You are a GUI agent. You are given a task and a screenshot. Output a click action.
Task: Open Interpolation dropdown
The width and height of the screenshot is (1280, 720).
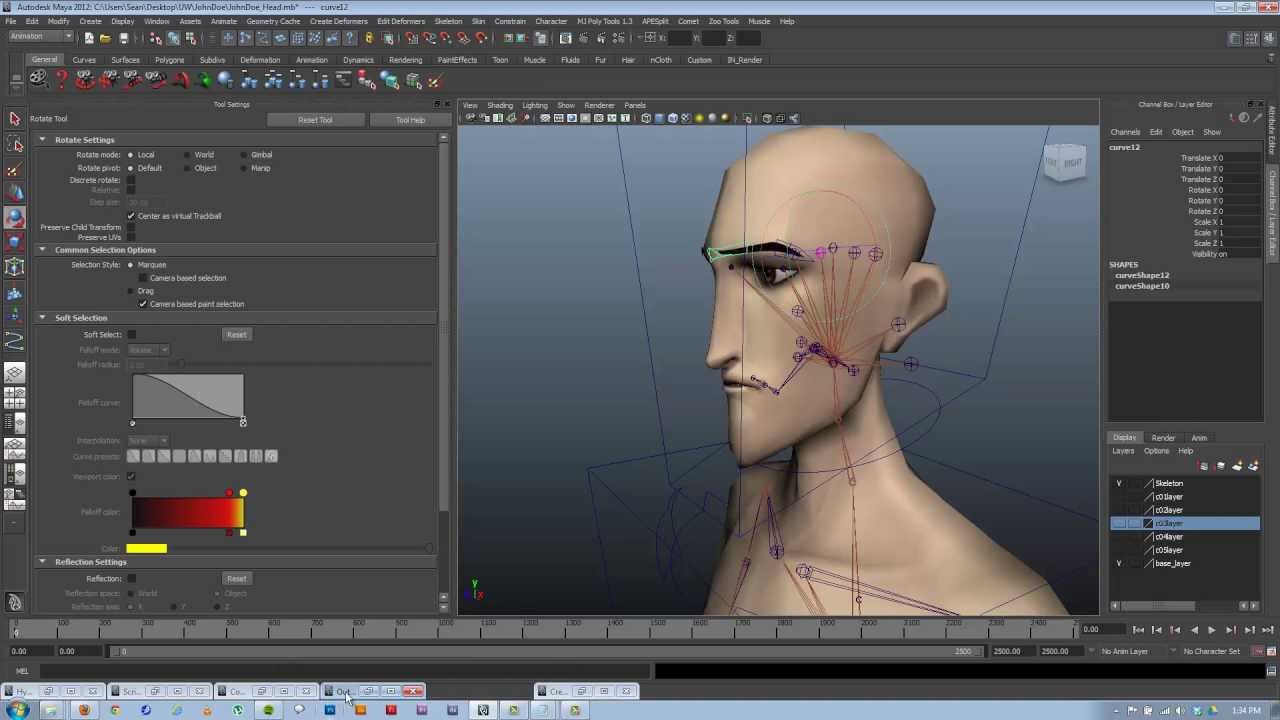pos(148,441)
